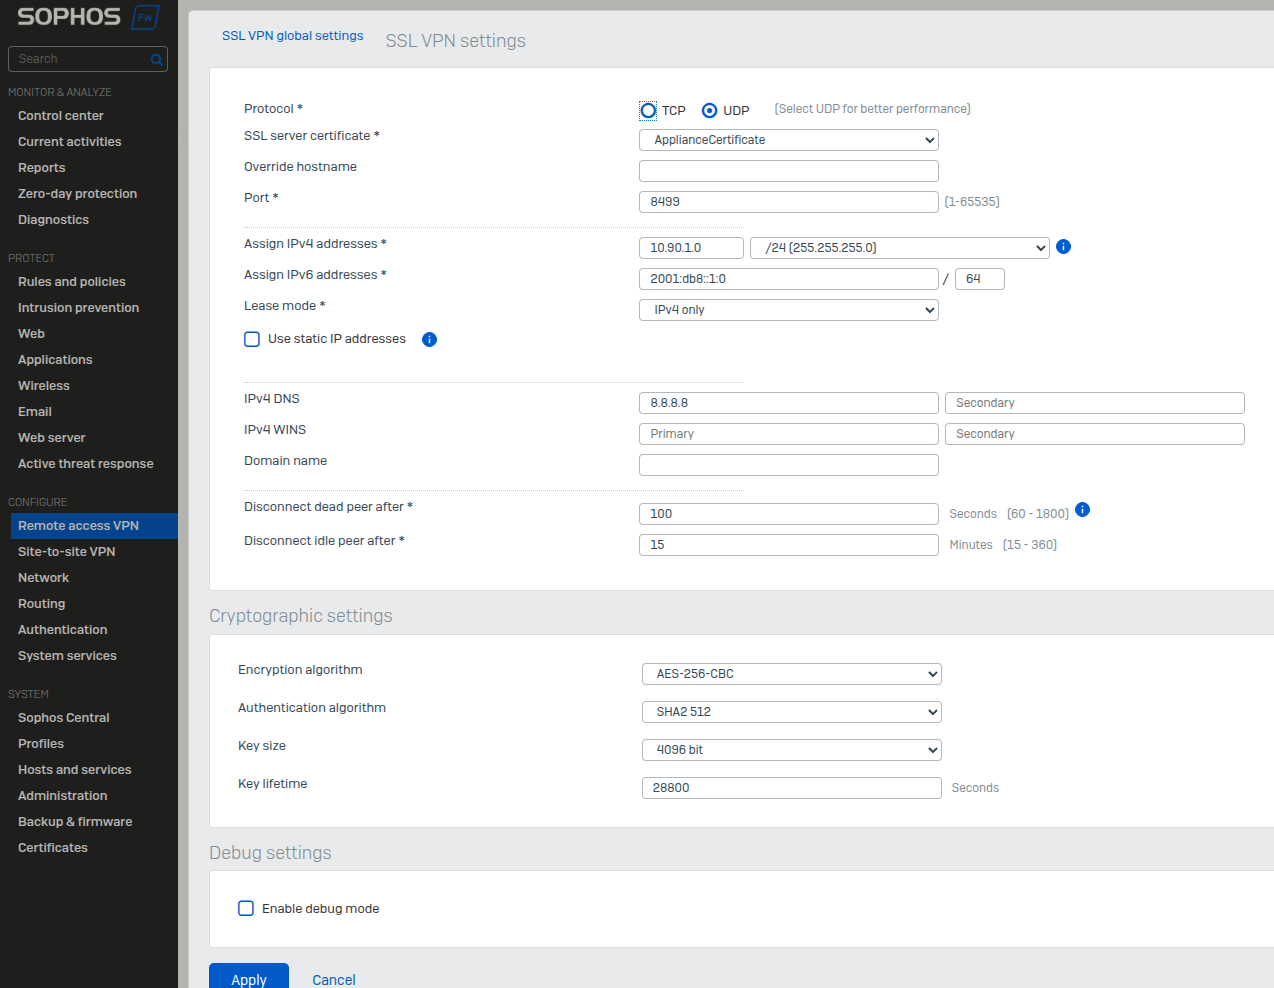1274x988 pixels.
Task: Click the Cancel link
Action: point(333,980)
